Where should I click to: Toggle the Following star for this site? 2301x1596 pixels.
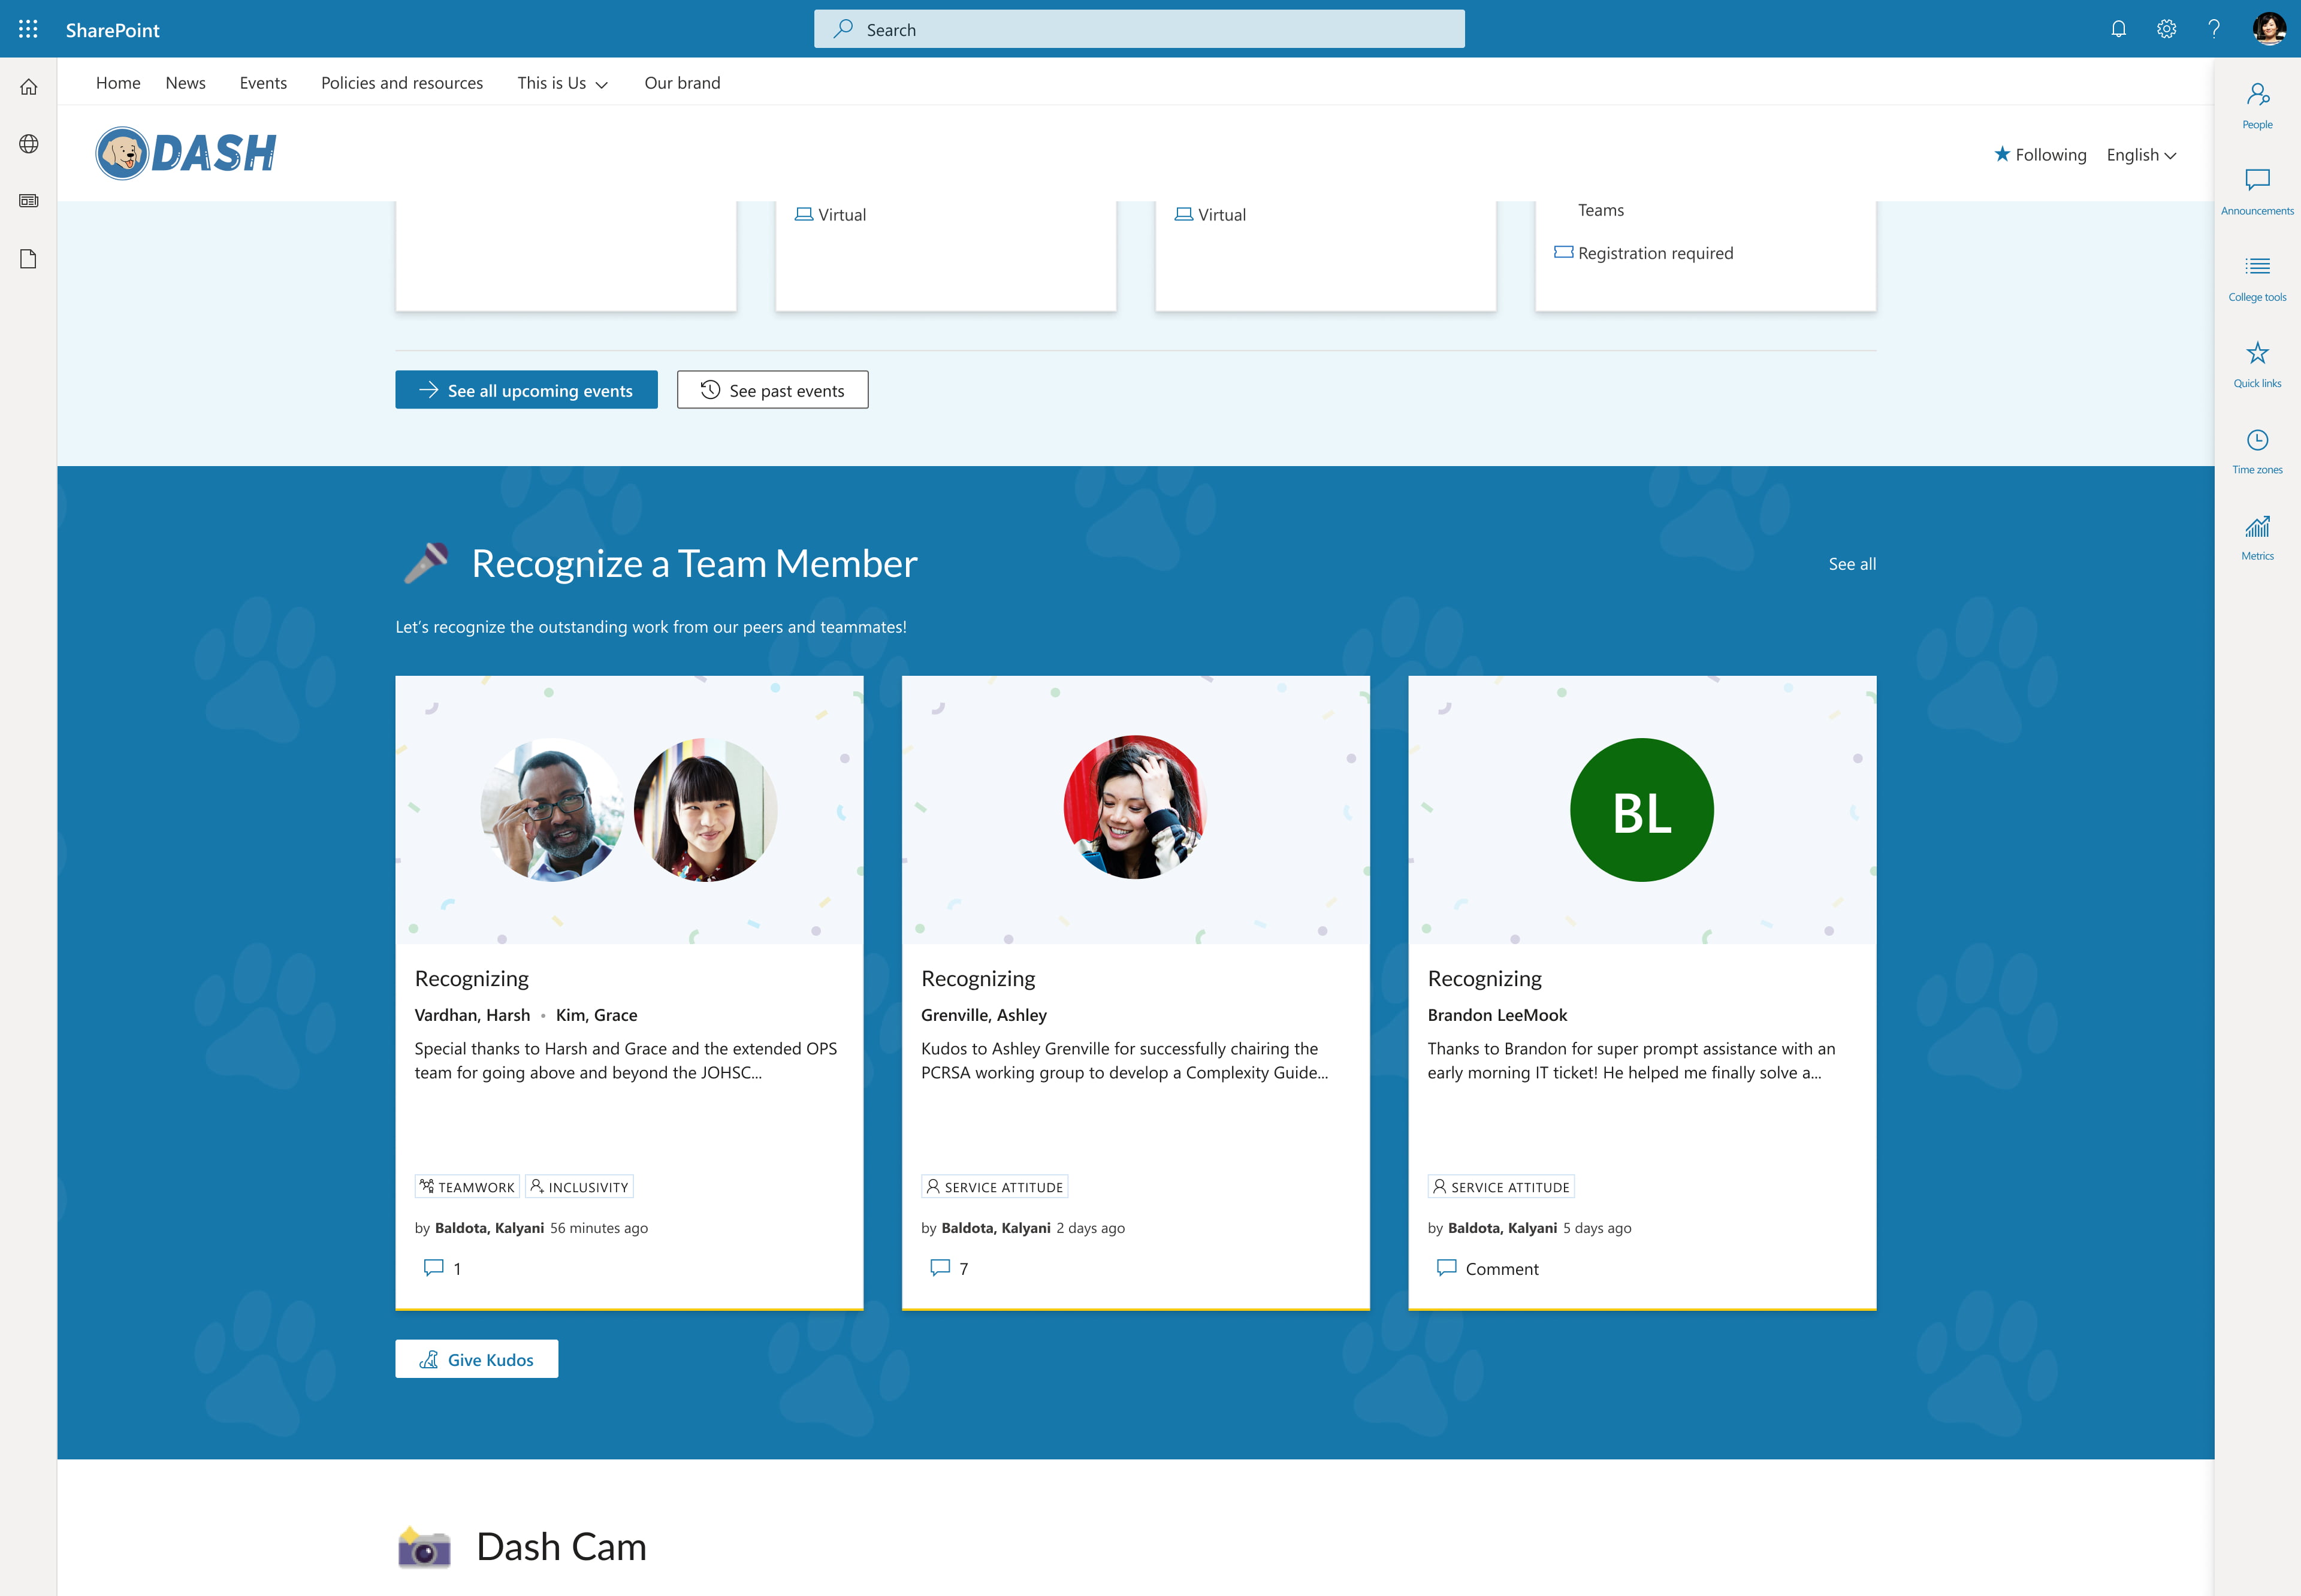pos(2040,154)
